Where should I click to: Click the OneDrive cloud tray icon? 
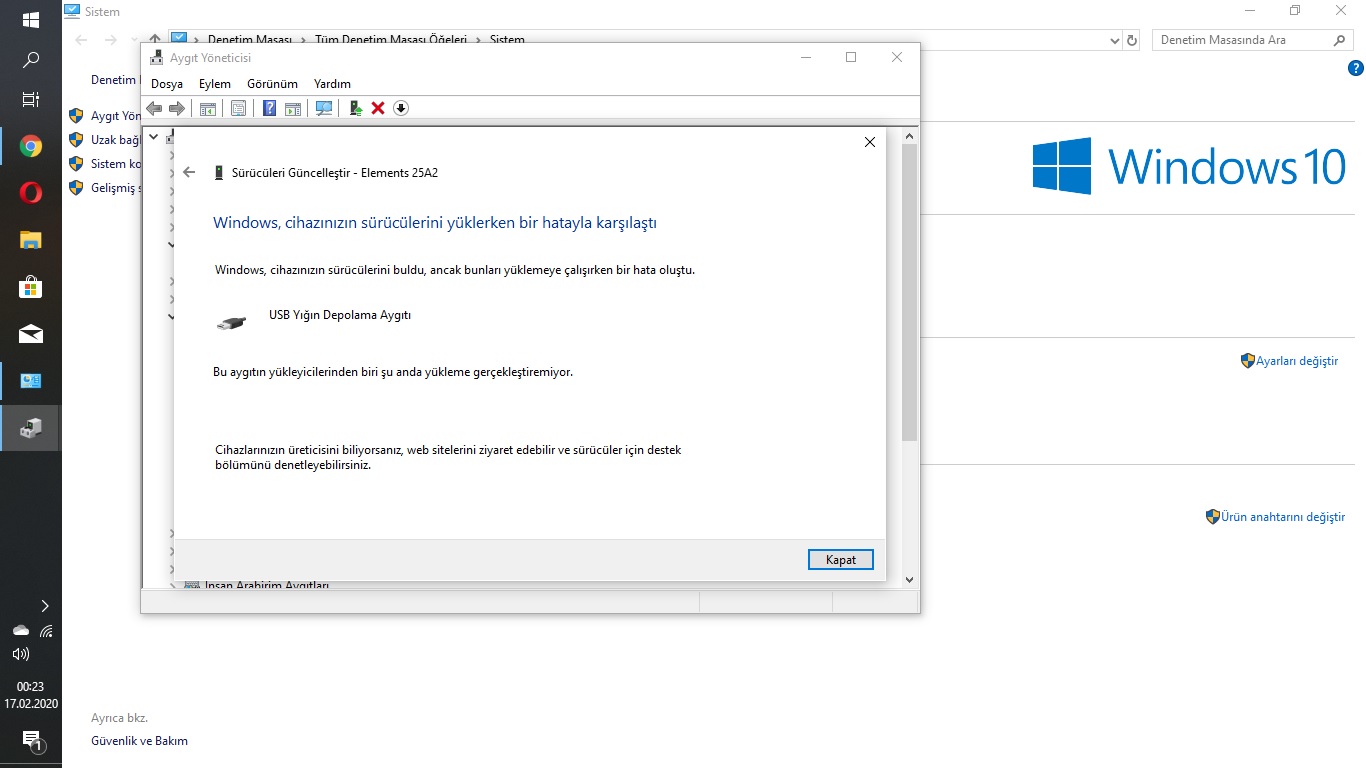[x=20, y=631]
